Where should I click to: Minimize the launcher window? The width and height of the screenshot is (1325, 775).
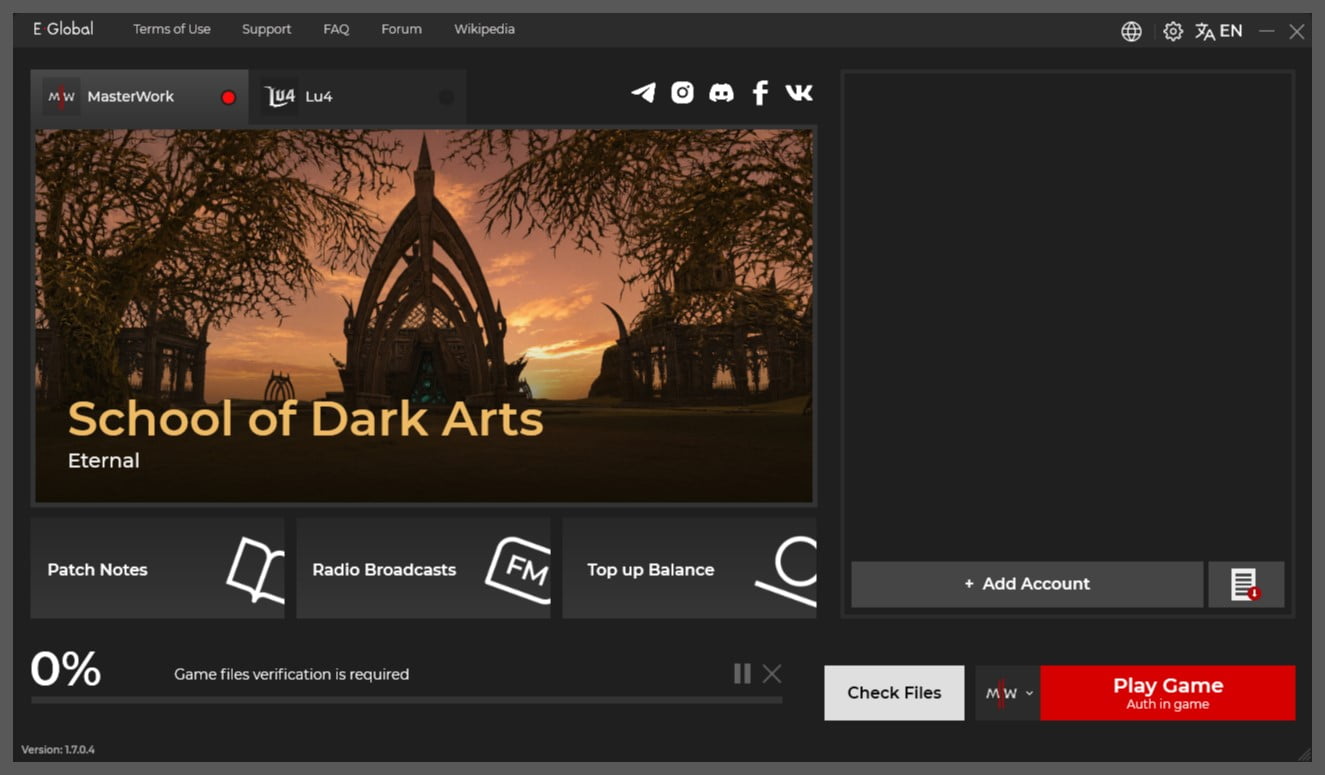1267,31
